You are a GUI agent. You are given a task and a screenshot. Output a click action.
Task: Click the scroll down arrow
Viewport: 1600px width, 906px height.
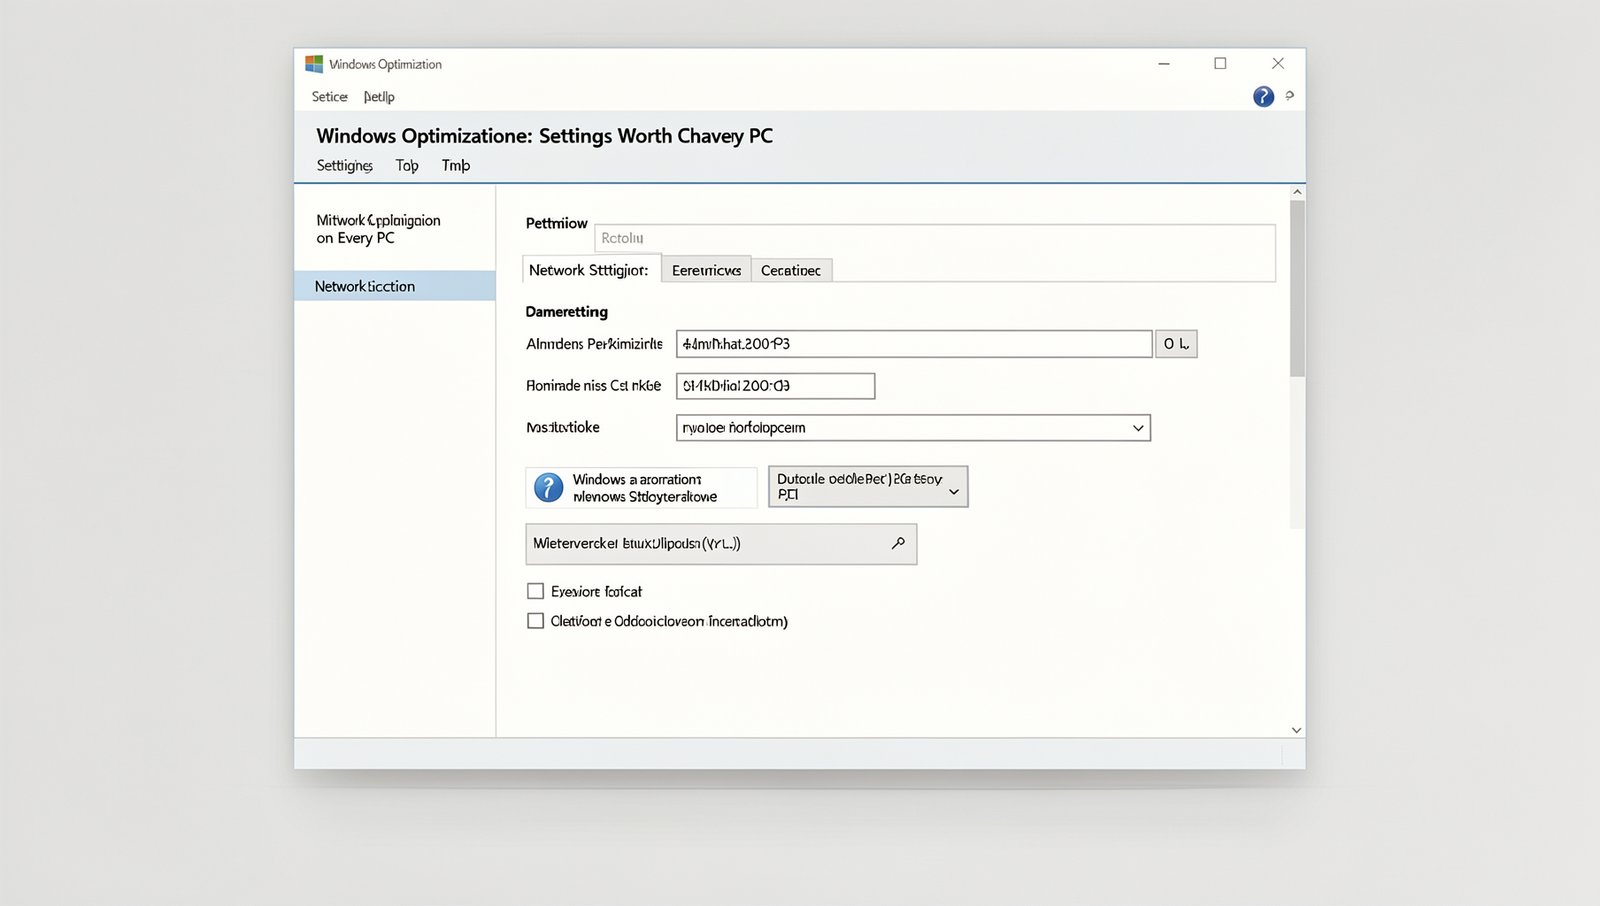click(x=1297, y=730)
